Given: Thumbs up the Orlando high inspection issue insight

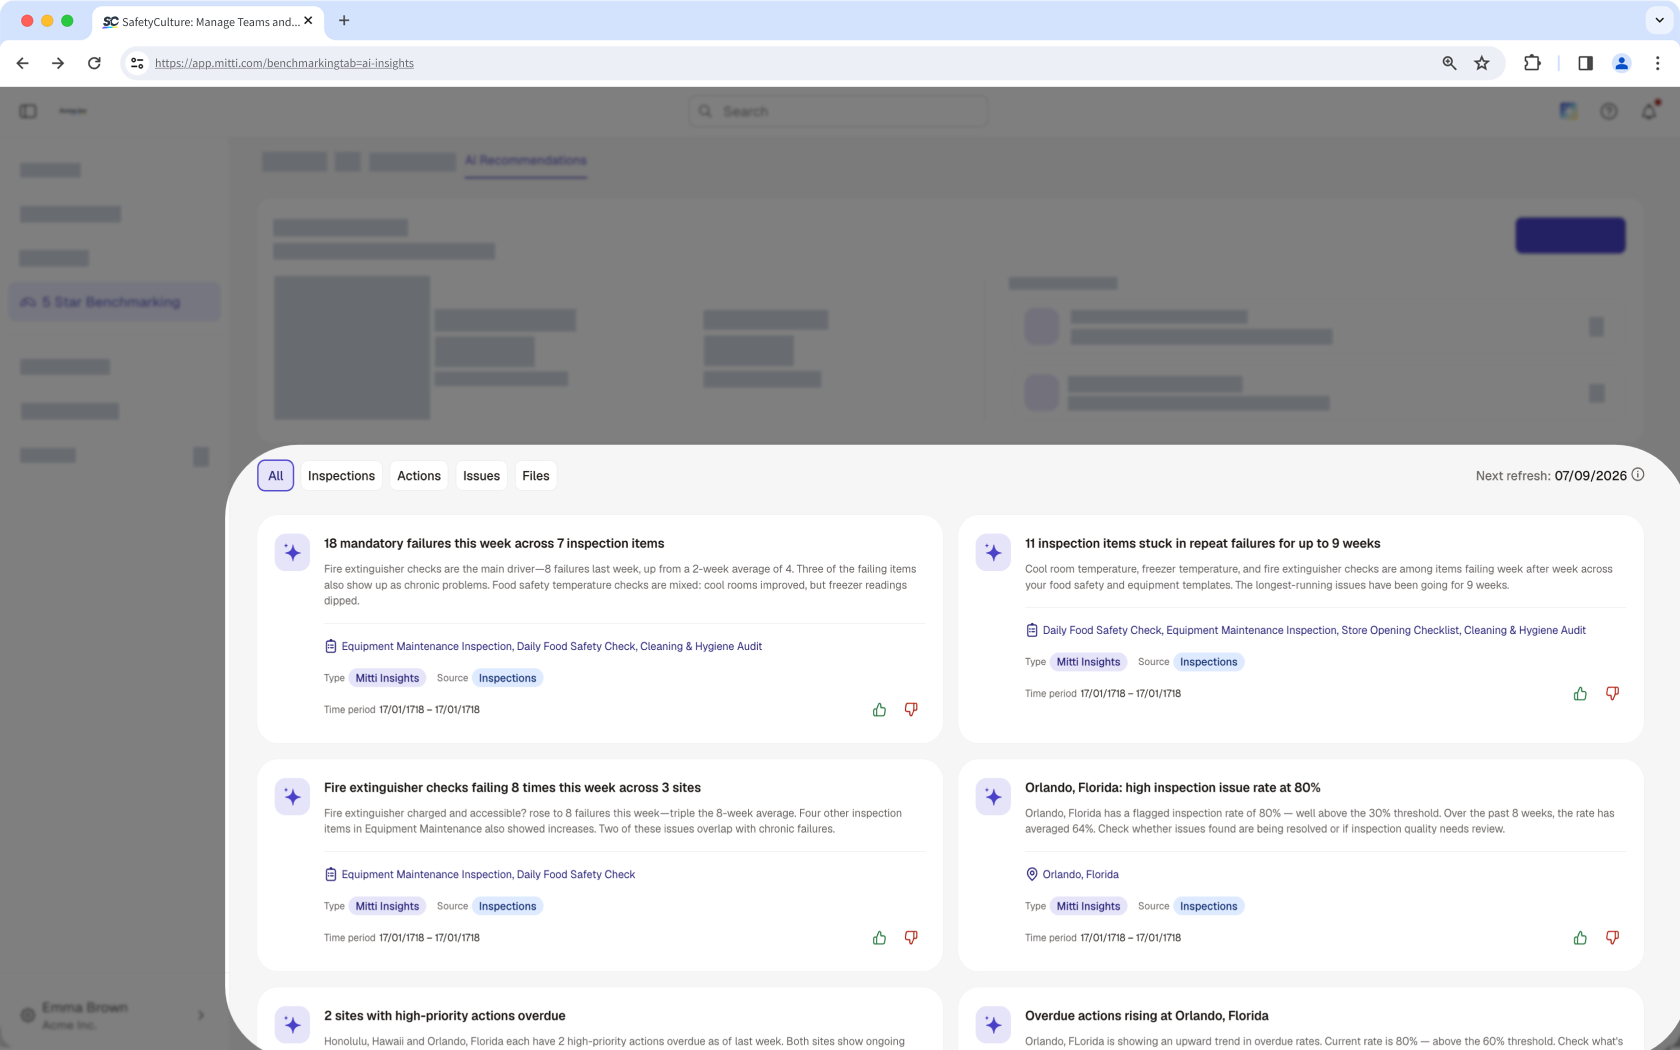Looking at the screenshot, I should click(x=1580, y=938).
